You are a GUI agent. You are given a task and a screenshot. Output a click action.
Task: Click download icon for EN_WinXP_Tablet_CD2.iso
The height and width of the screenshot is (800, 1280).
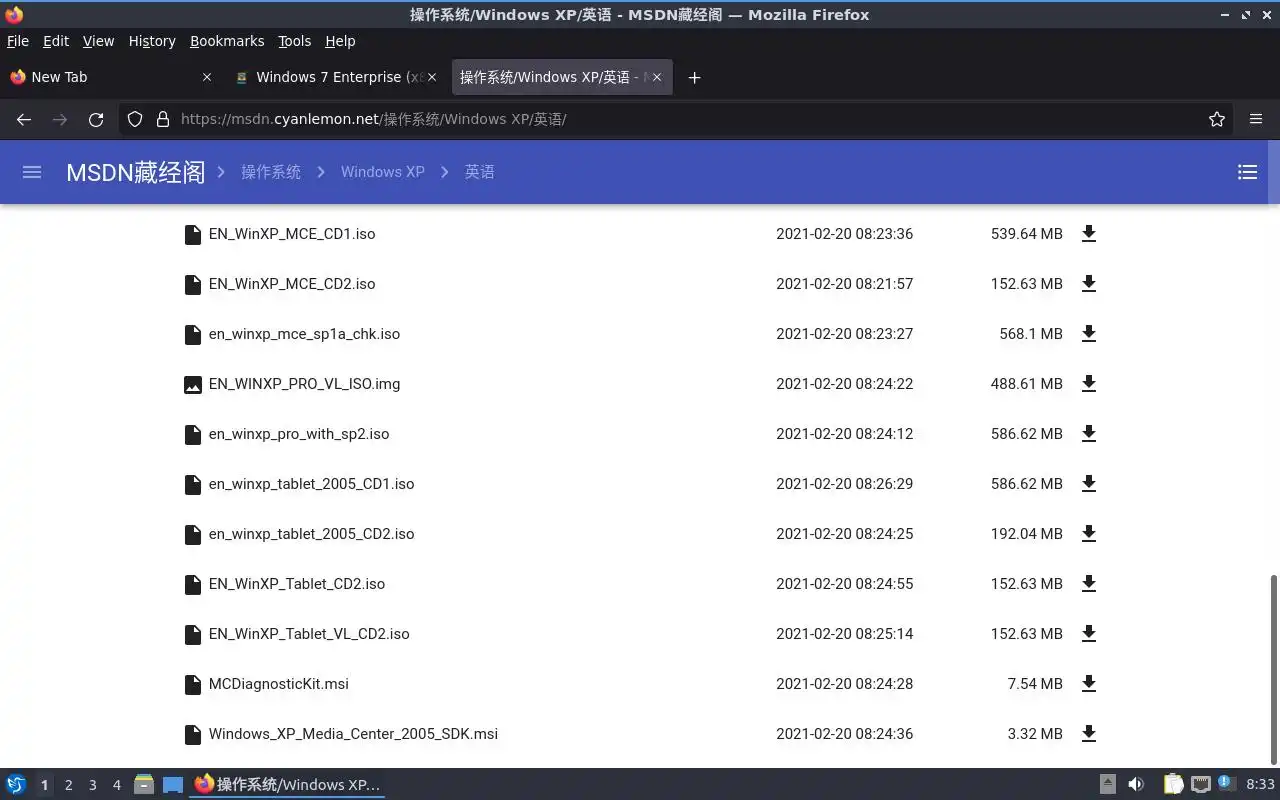point(1089,584)
